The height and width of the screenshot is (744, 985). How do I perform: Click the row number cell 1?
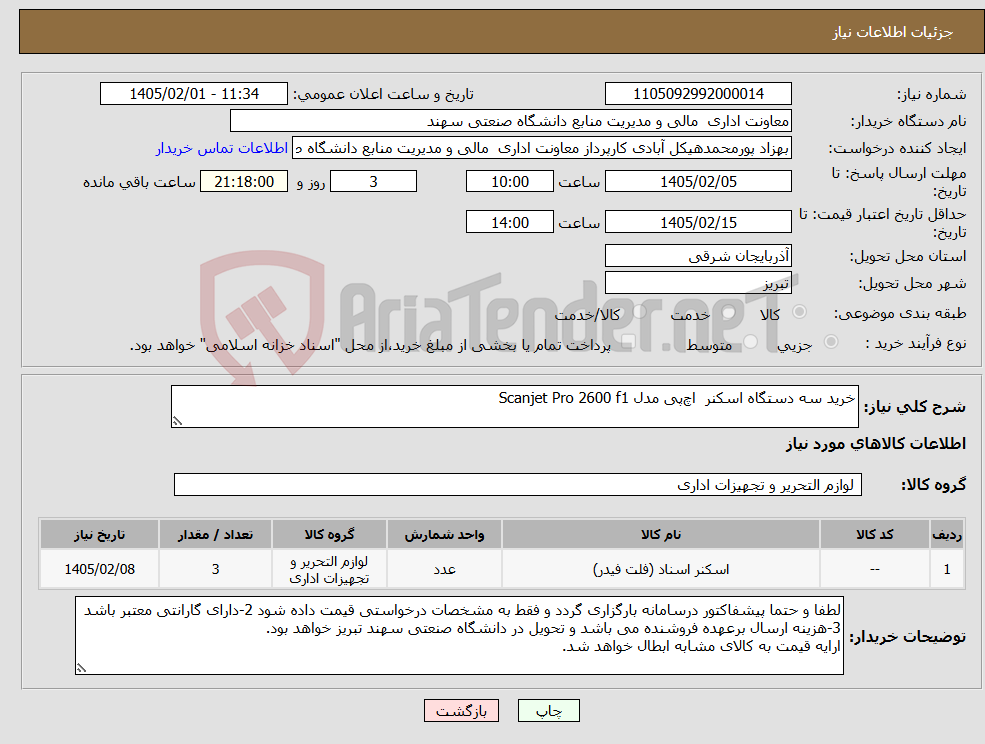[947, 569]
